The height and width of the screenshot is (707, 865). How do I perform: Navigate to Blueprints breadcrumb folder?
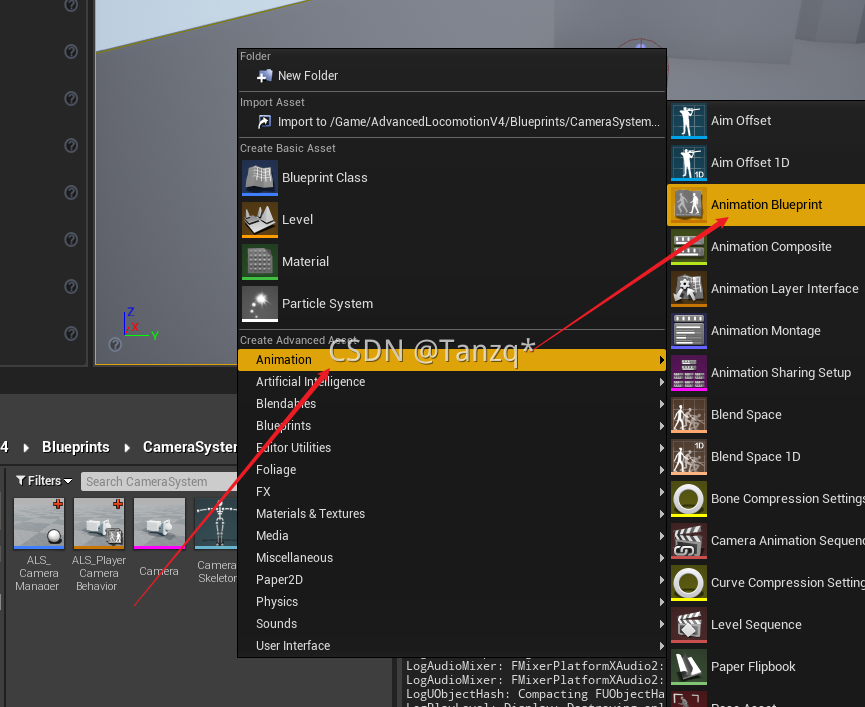(76, 447)
